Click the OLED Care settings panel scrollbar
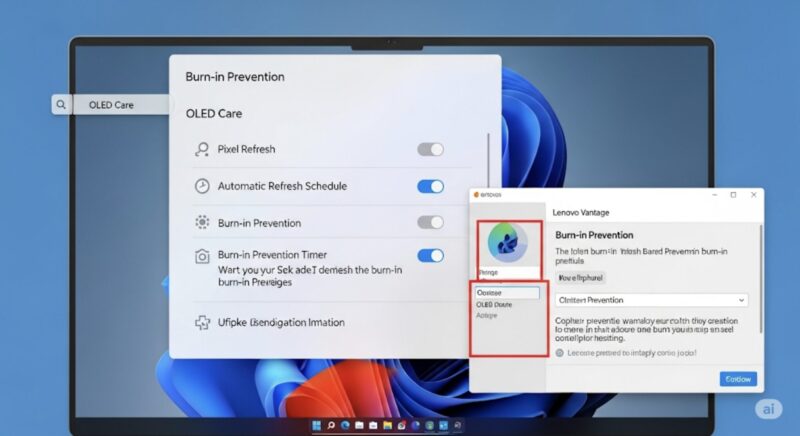 coord(488,161)
